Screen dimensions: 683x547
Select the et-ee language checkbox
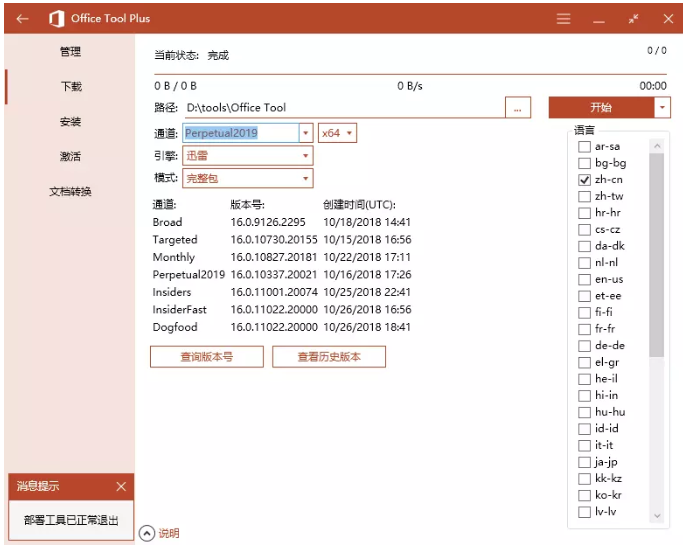(x=584, y=296)
